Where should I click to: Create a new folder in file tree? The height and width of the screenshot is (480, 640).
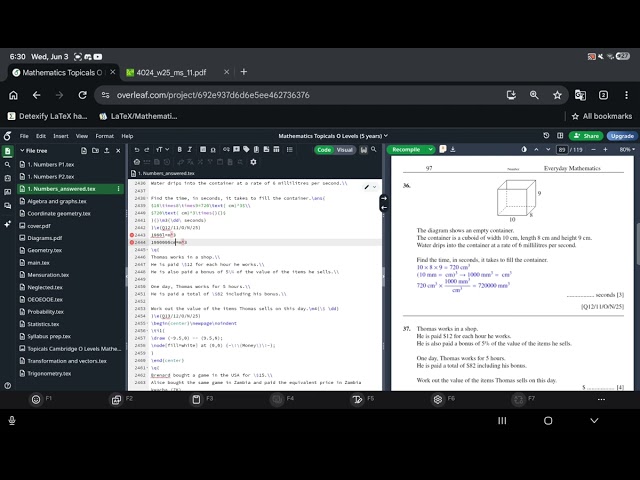click(x=95, y=151)
